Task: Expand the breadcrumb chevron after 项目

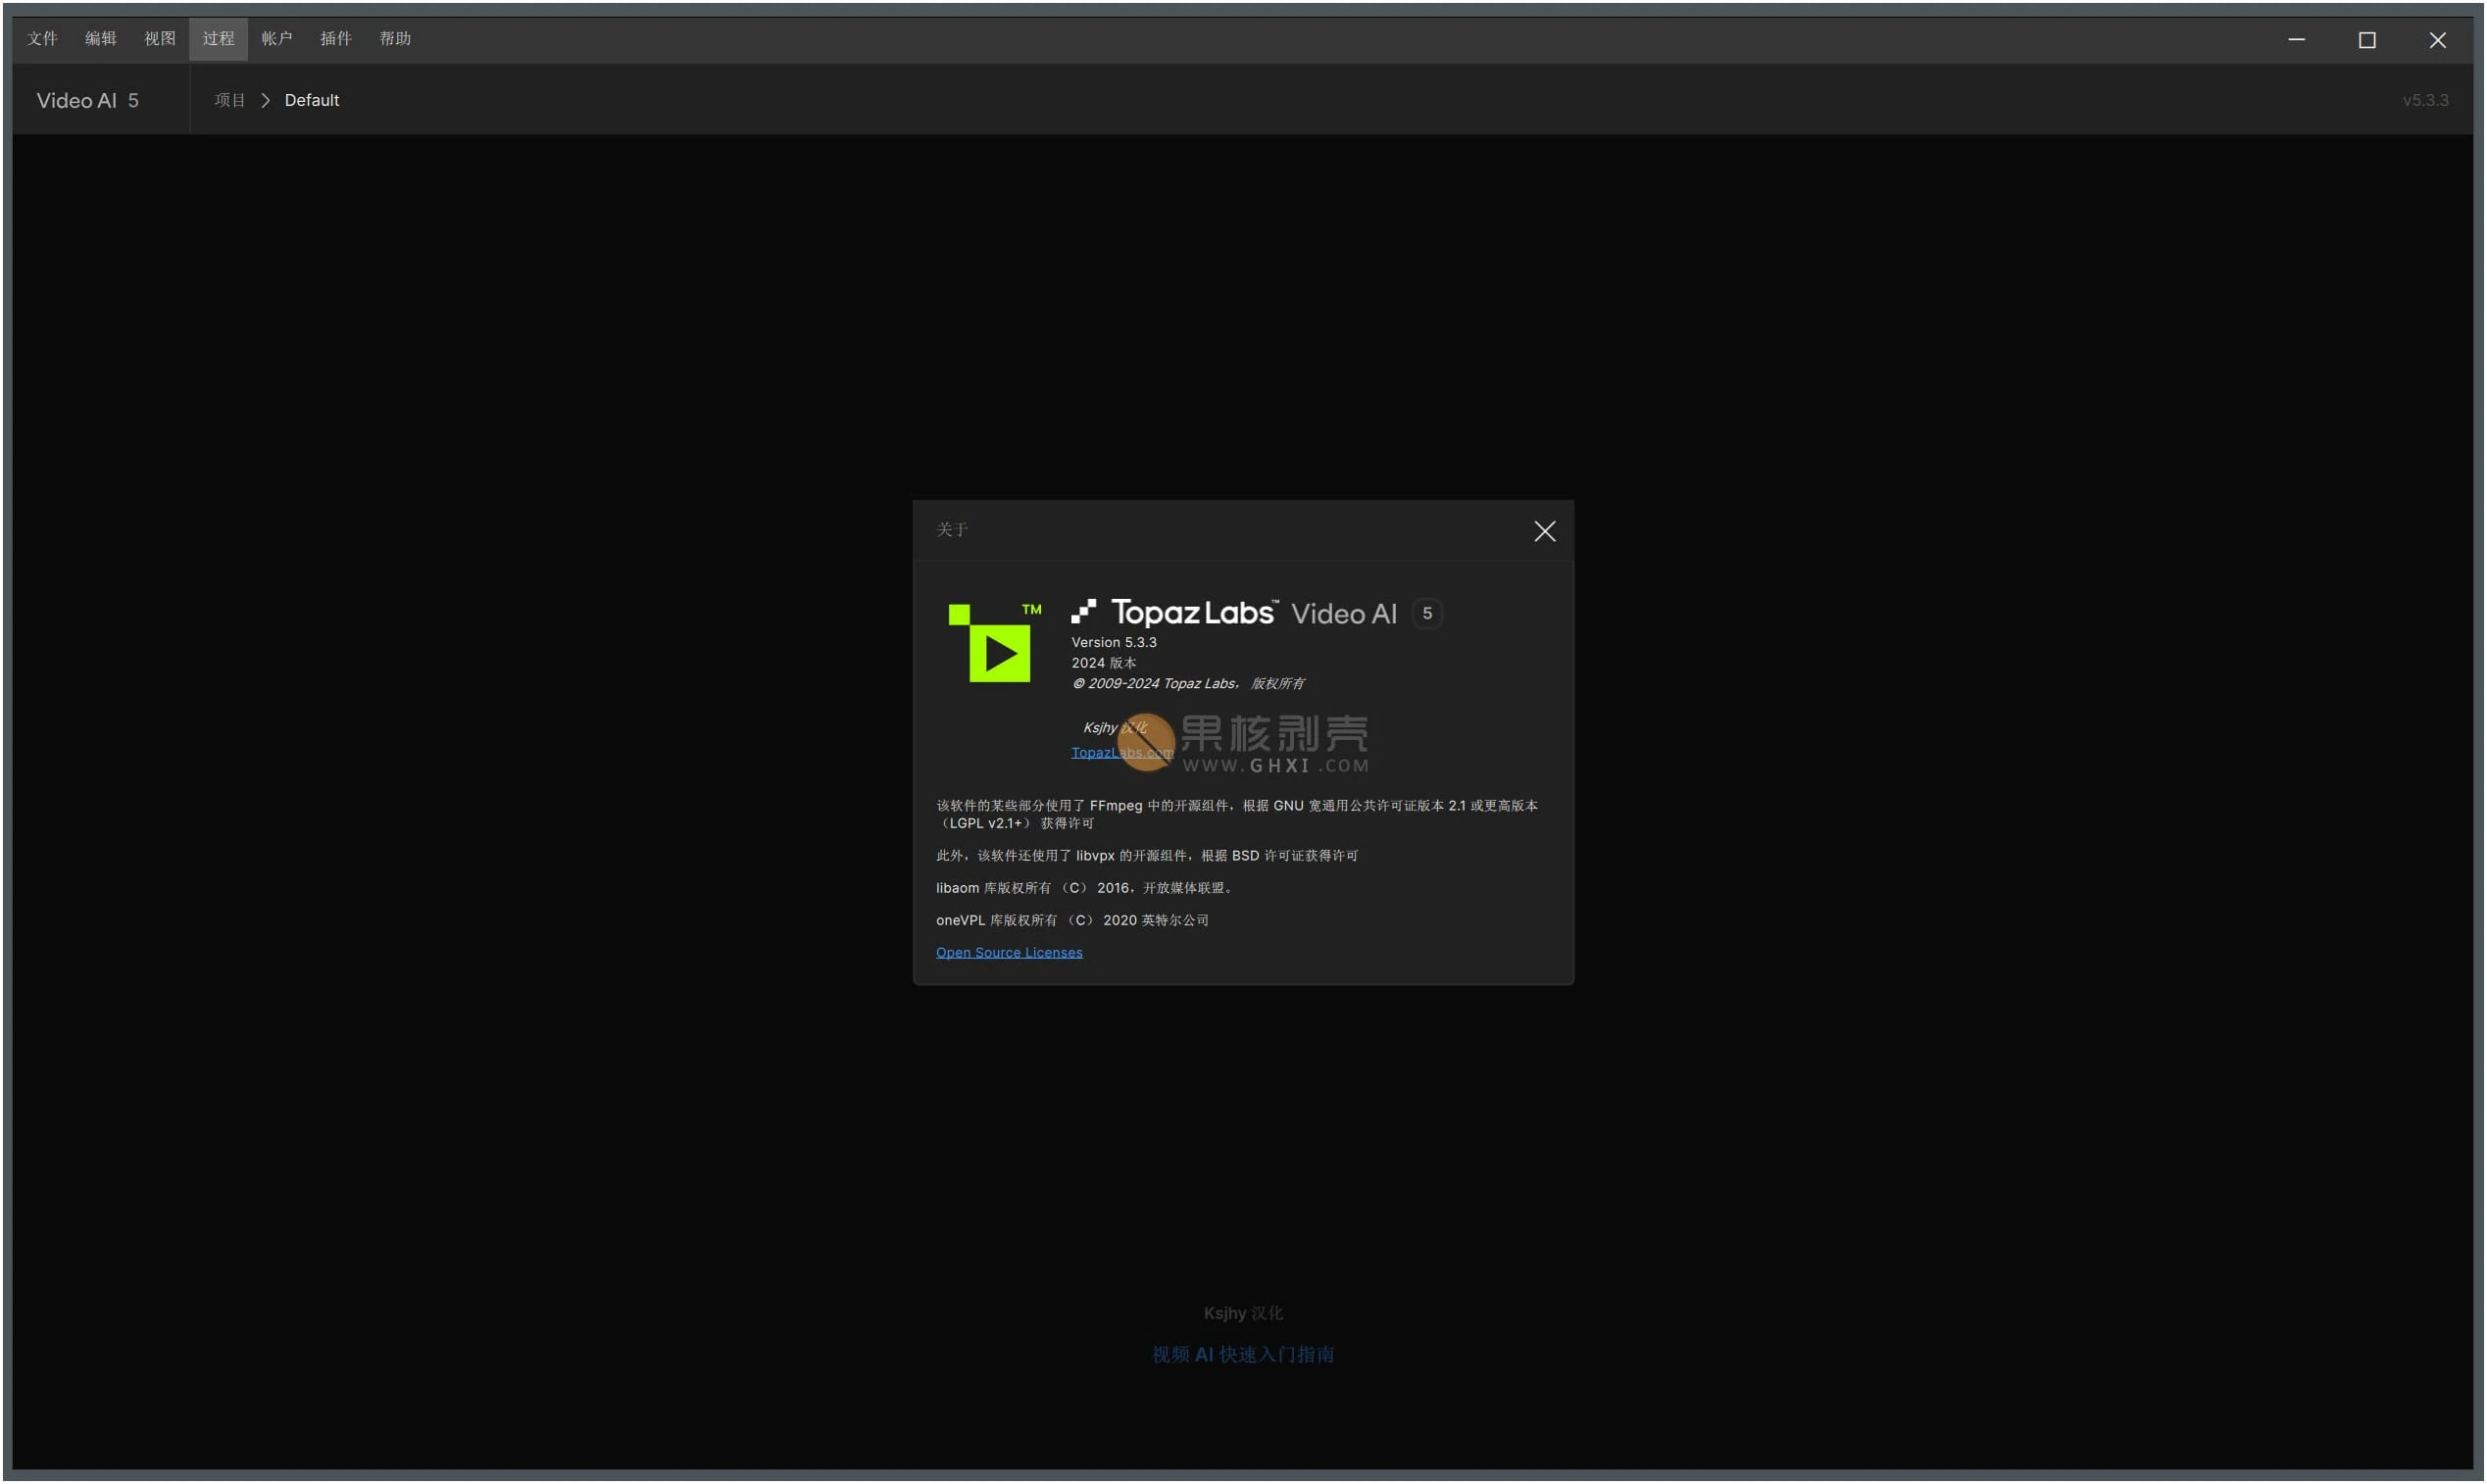Action: 265,100
